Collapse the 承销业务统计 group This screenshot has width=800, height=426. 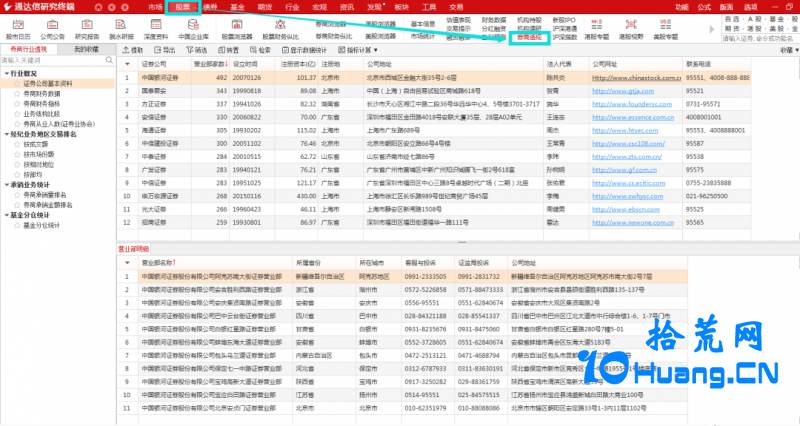7,185
